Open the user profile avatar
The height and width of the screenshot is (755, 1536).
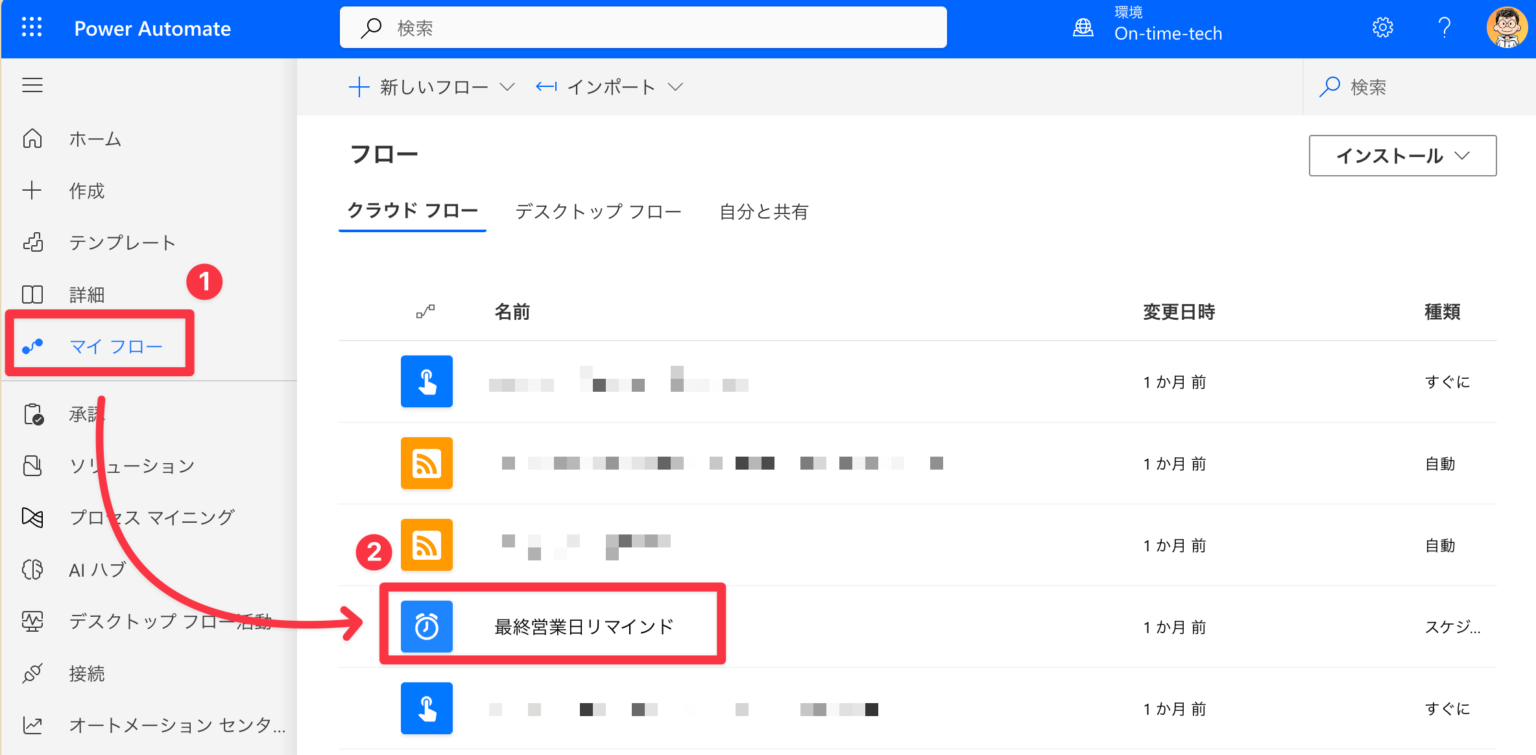coord(1507,28)
